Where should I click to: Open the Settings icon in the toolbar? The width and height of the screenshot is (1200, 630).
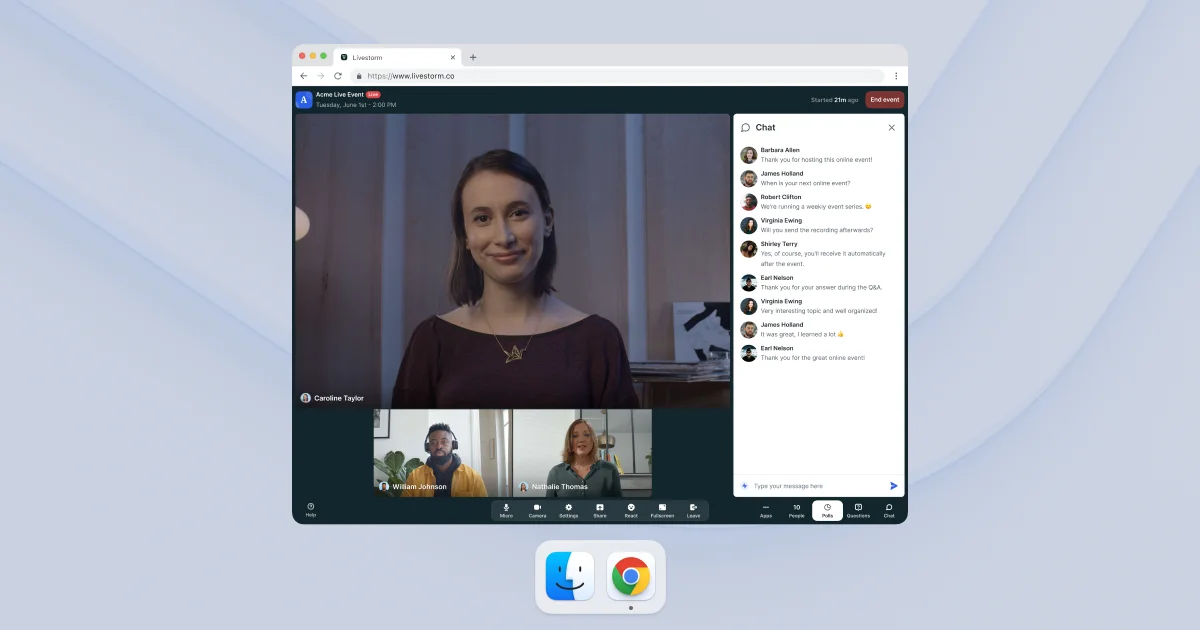pyautogui.click(x=568, y=510)
